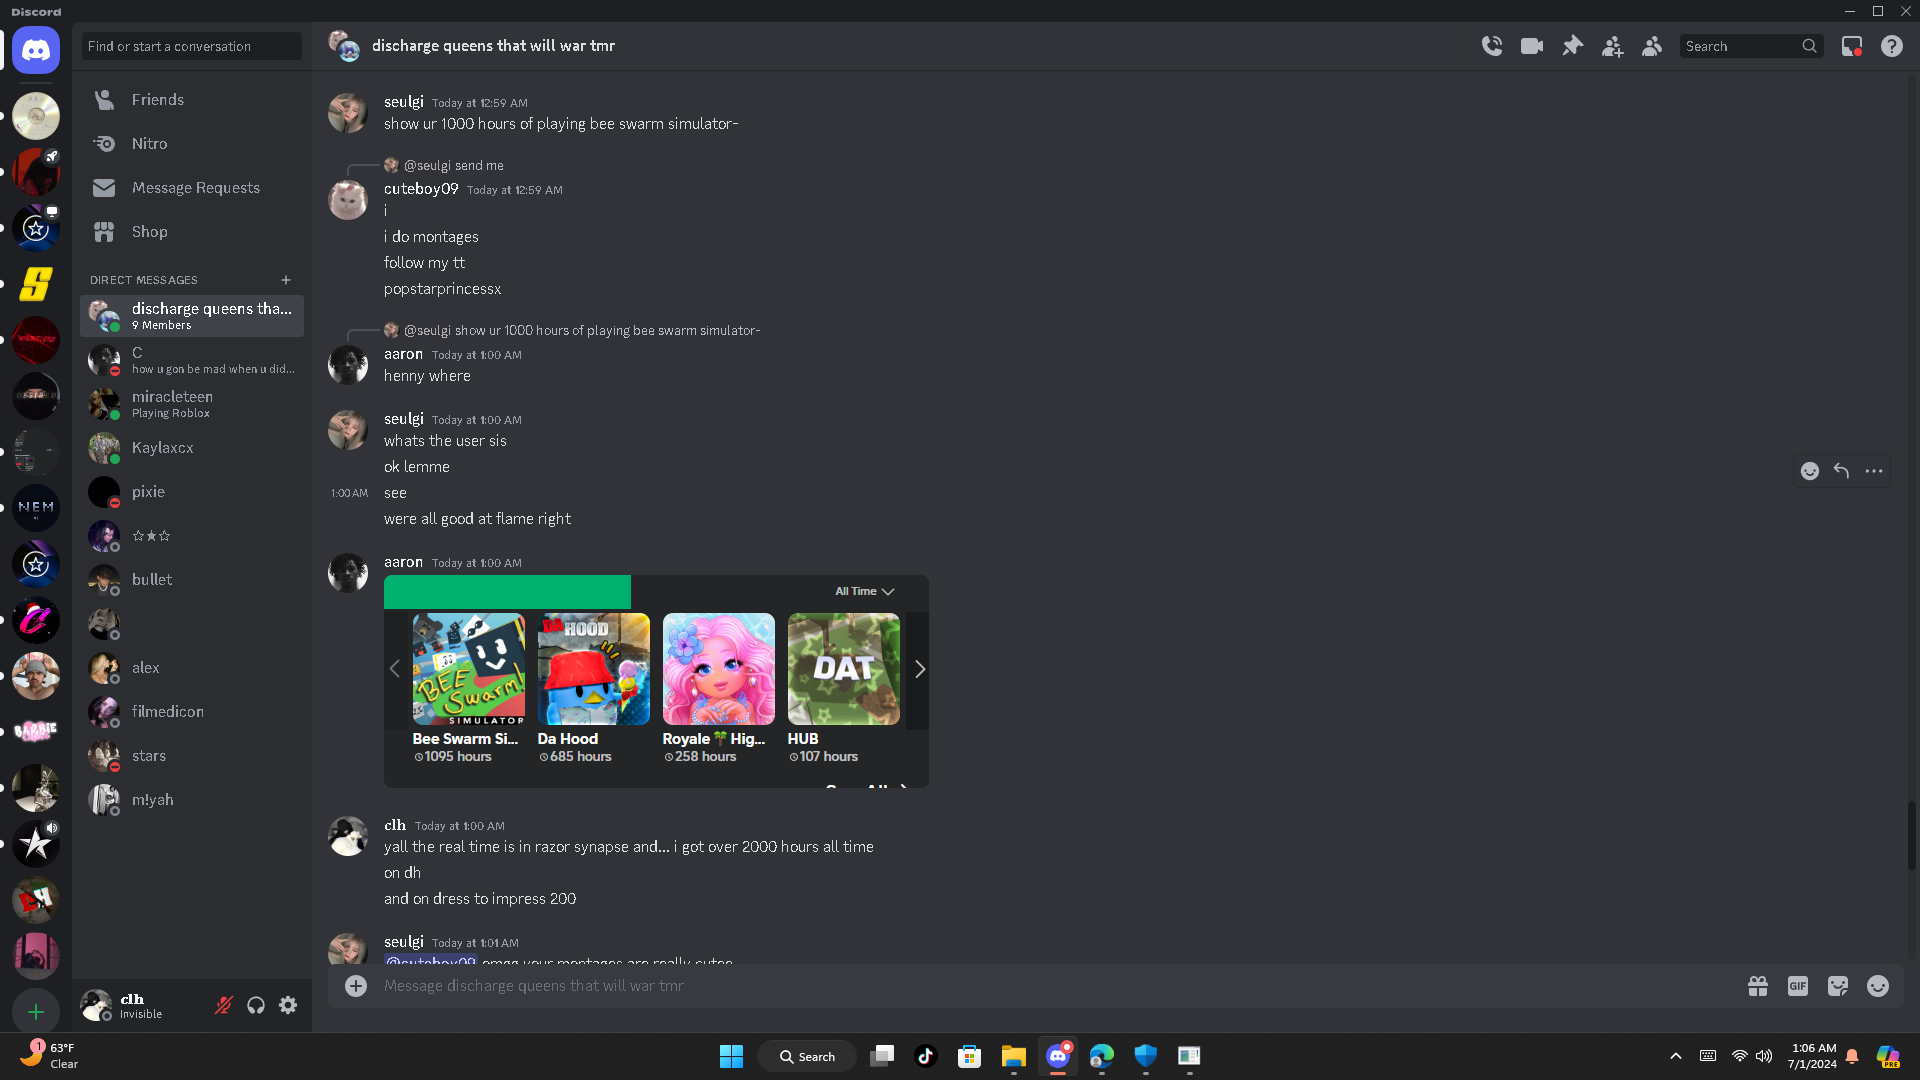Click the chat scrollbar thumb
1920x1080 pixels.
1911,836
